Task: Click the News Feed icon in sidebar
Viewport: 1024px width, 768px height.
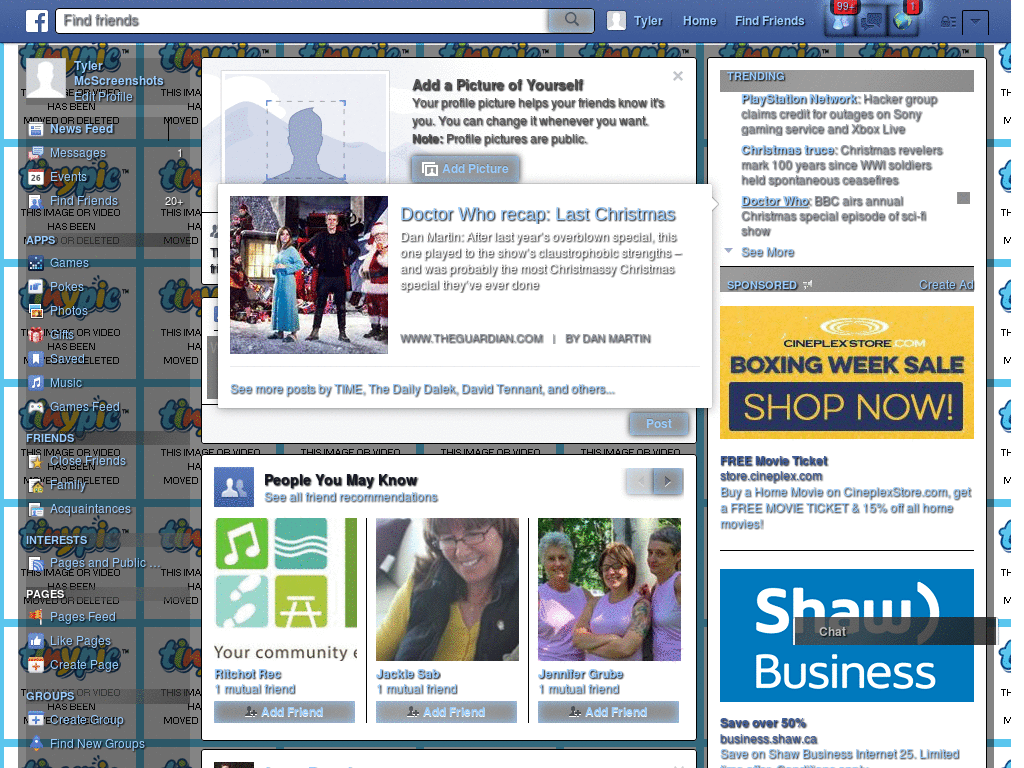Action: click(x=36, y=129)
